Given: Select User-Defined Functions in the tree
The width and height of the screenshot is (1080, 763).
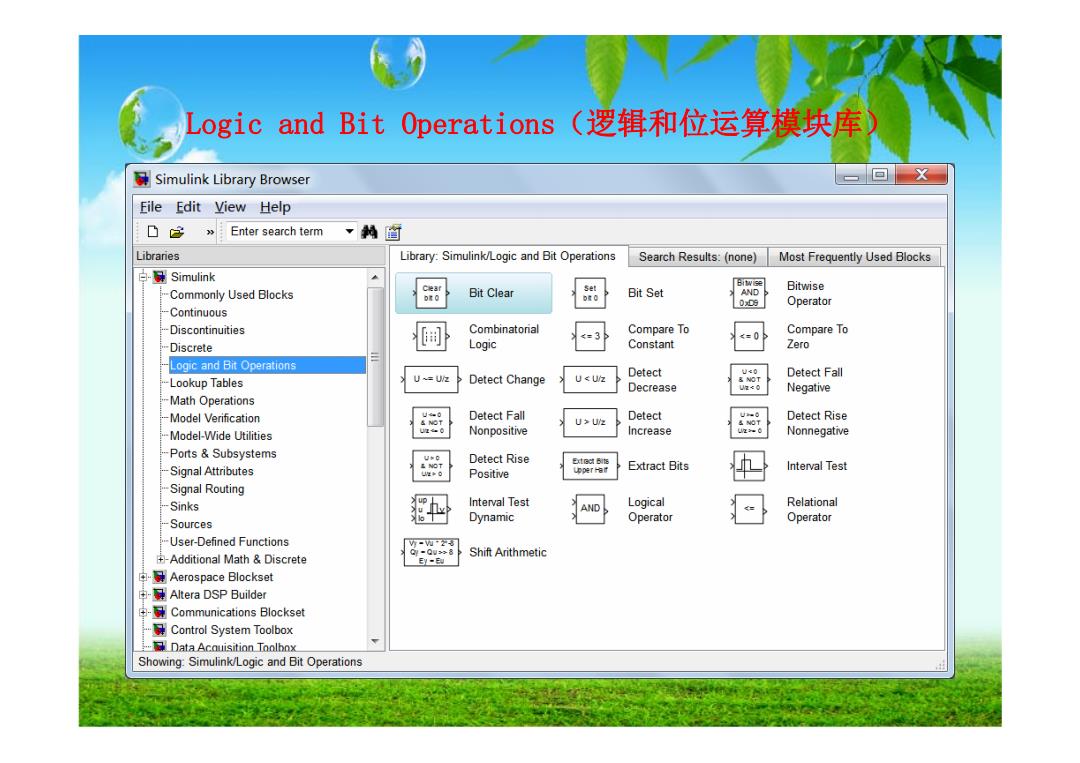Looking at the screenshot, I should pyautogui.click(x=229, y=542).
